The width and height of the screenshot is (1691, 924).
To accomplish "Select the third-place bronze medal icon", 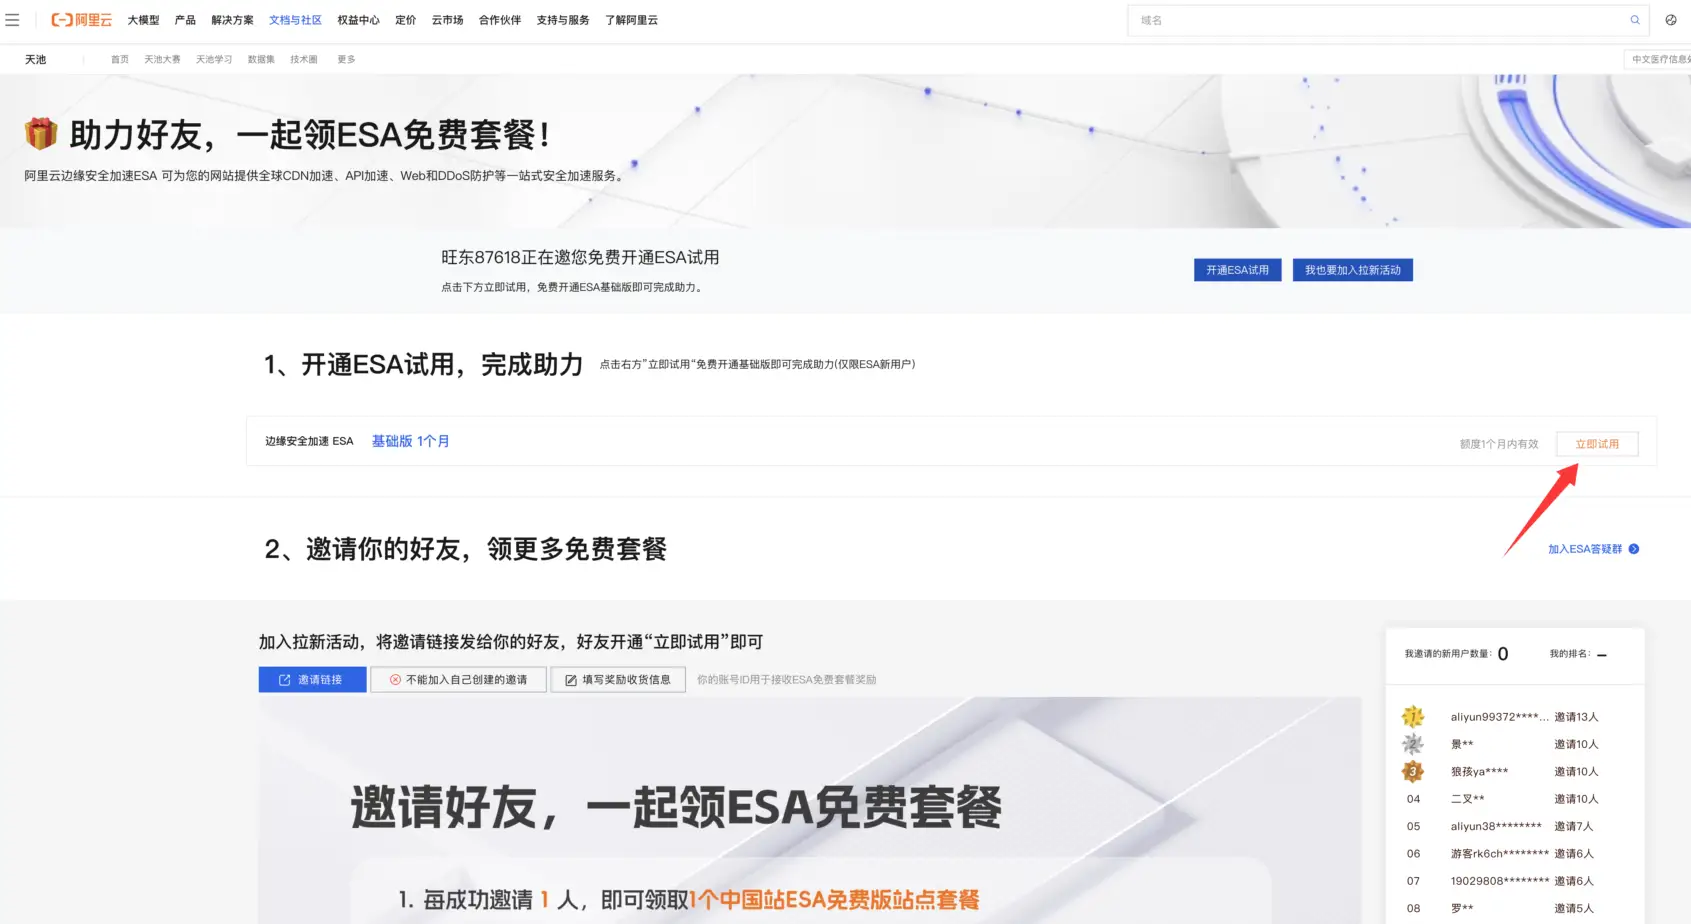I will 1413,771.
